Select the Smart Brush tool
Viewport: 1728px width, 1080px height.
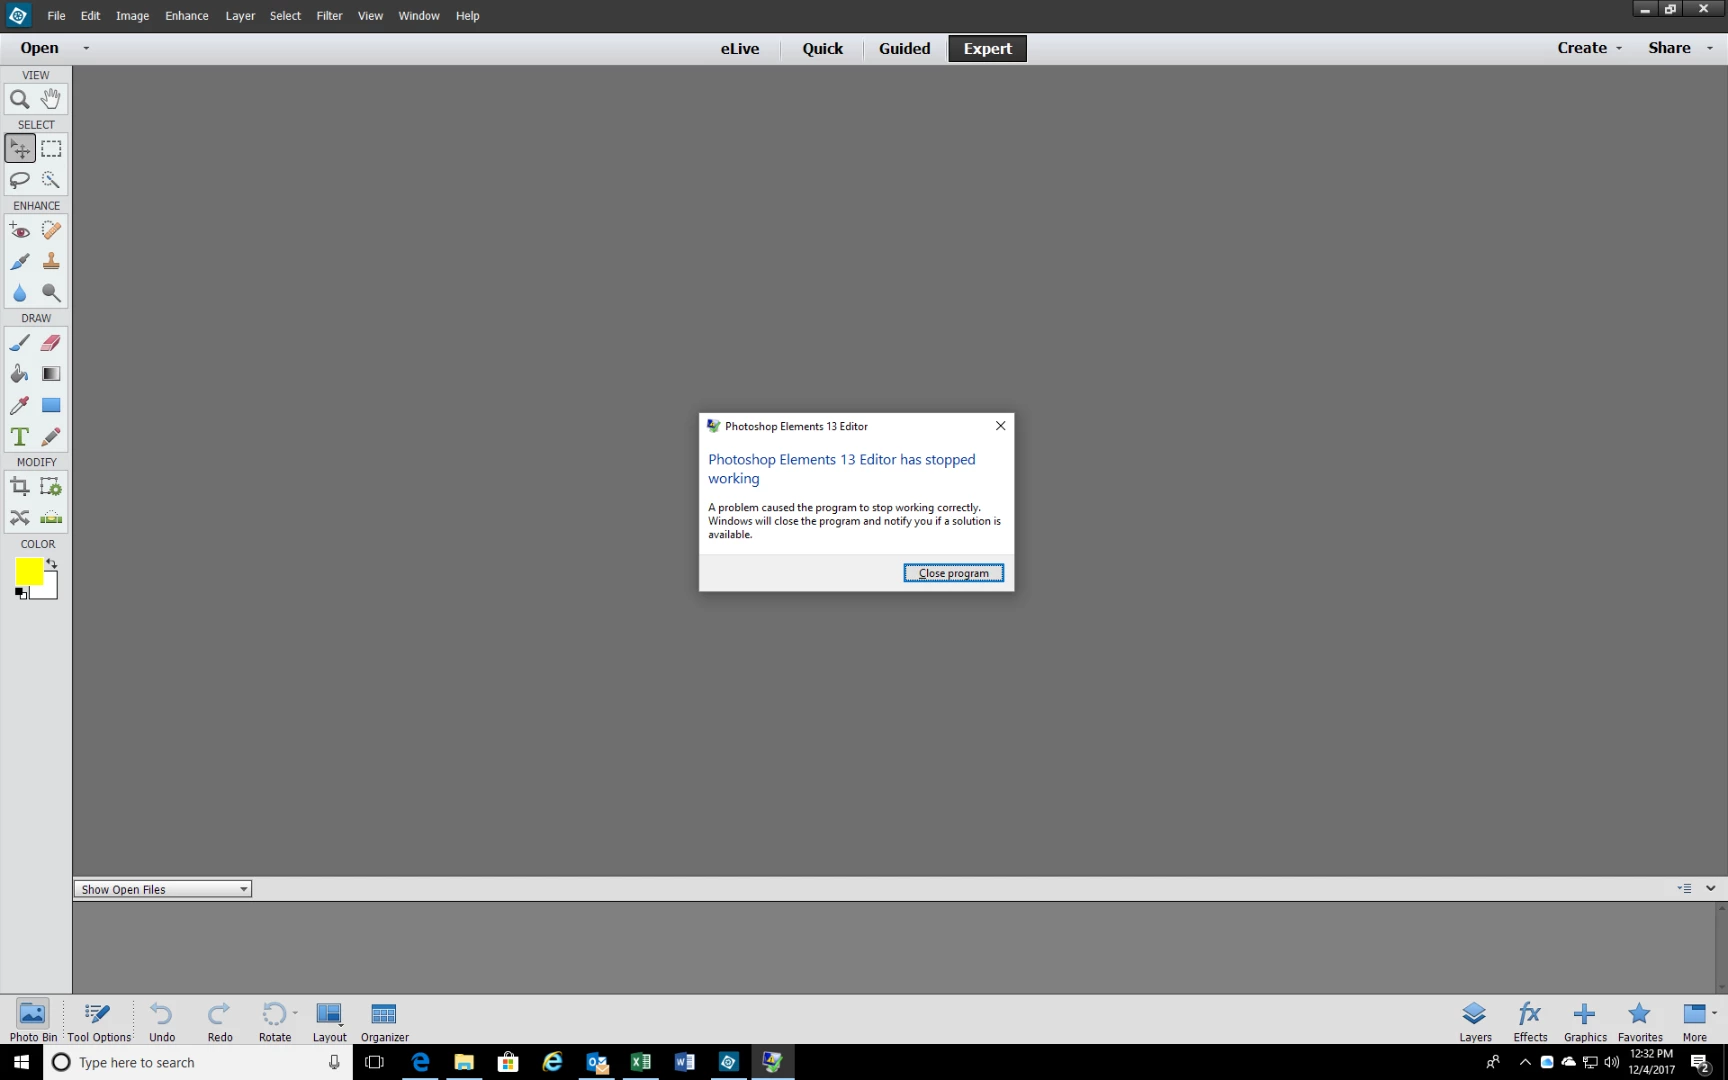(19, 261)
